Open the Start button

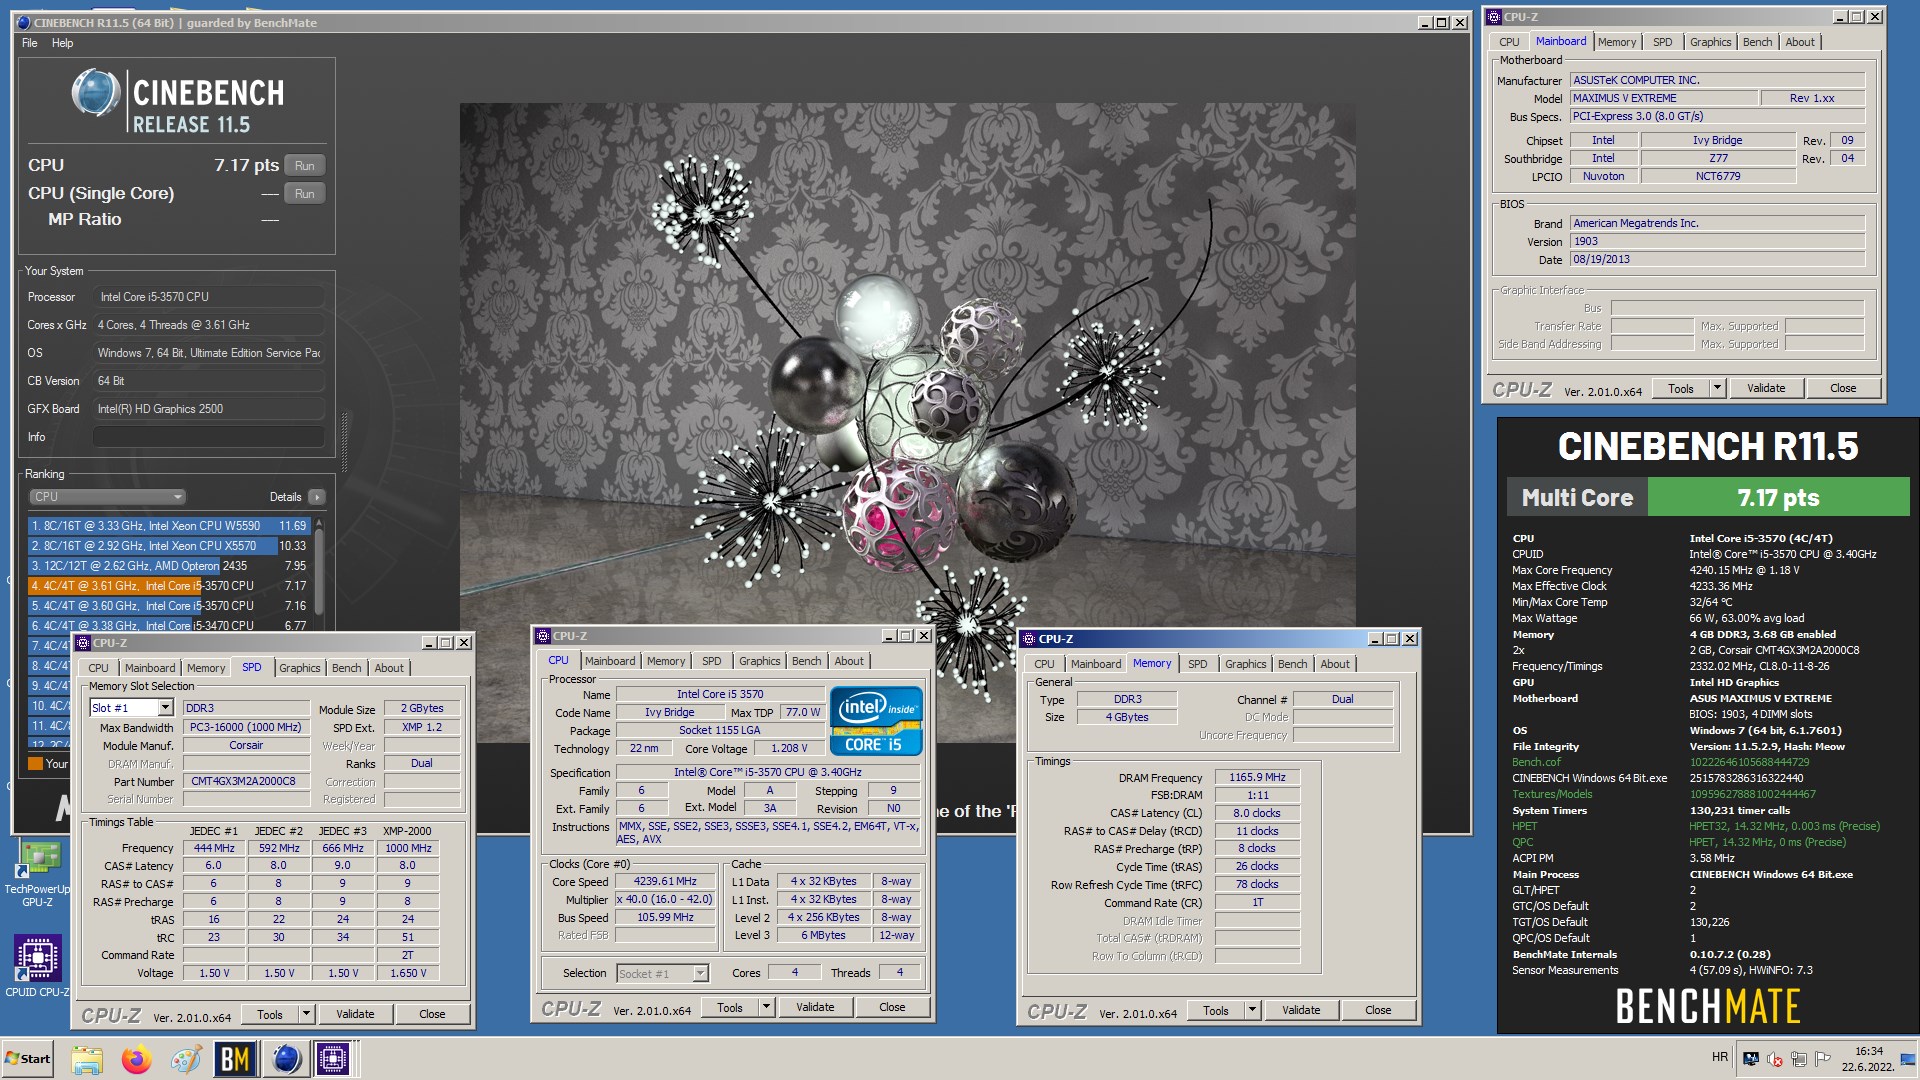(28, 1059)
